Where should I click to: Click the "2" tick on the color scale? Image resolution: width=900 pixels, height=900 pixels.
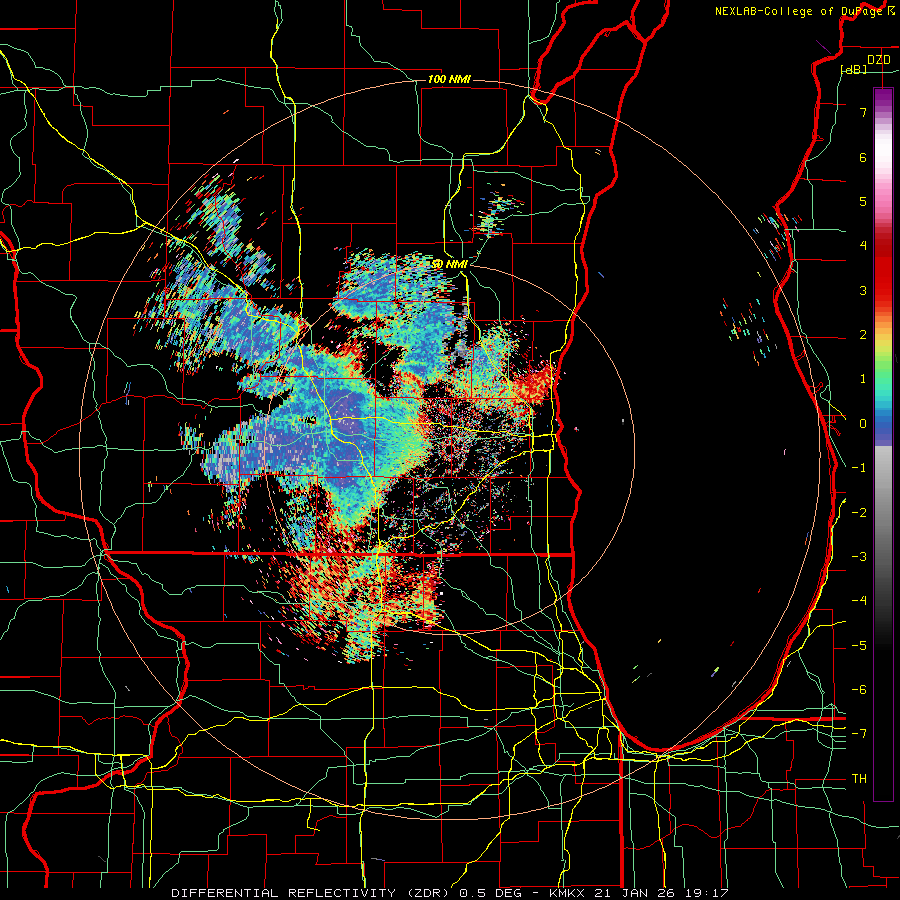[x=863, y=335]
